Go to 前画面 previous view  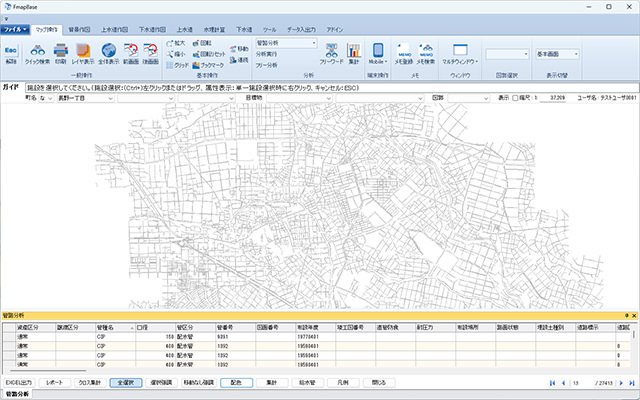point(129,52)
